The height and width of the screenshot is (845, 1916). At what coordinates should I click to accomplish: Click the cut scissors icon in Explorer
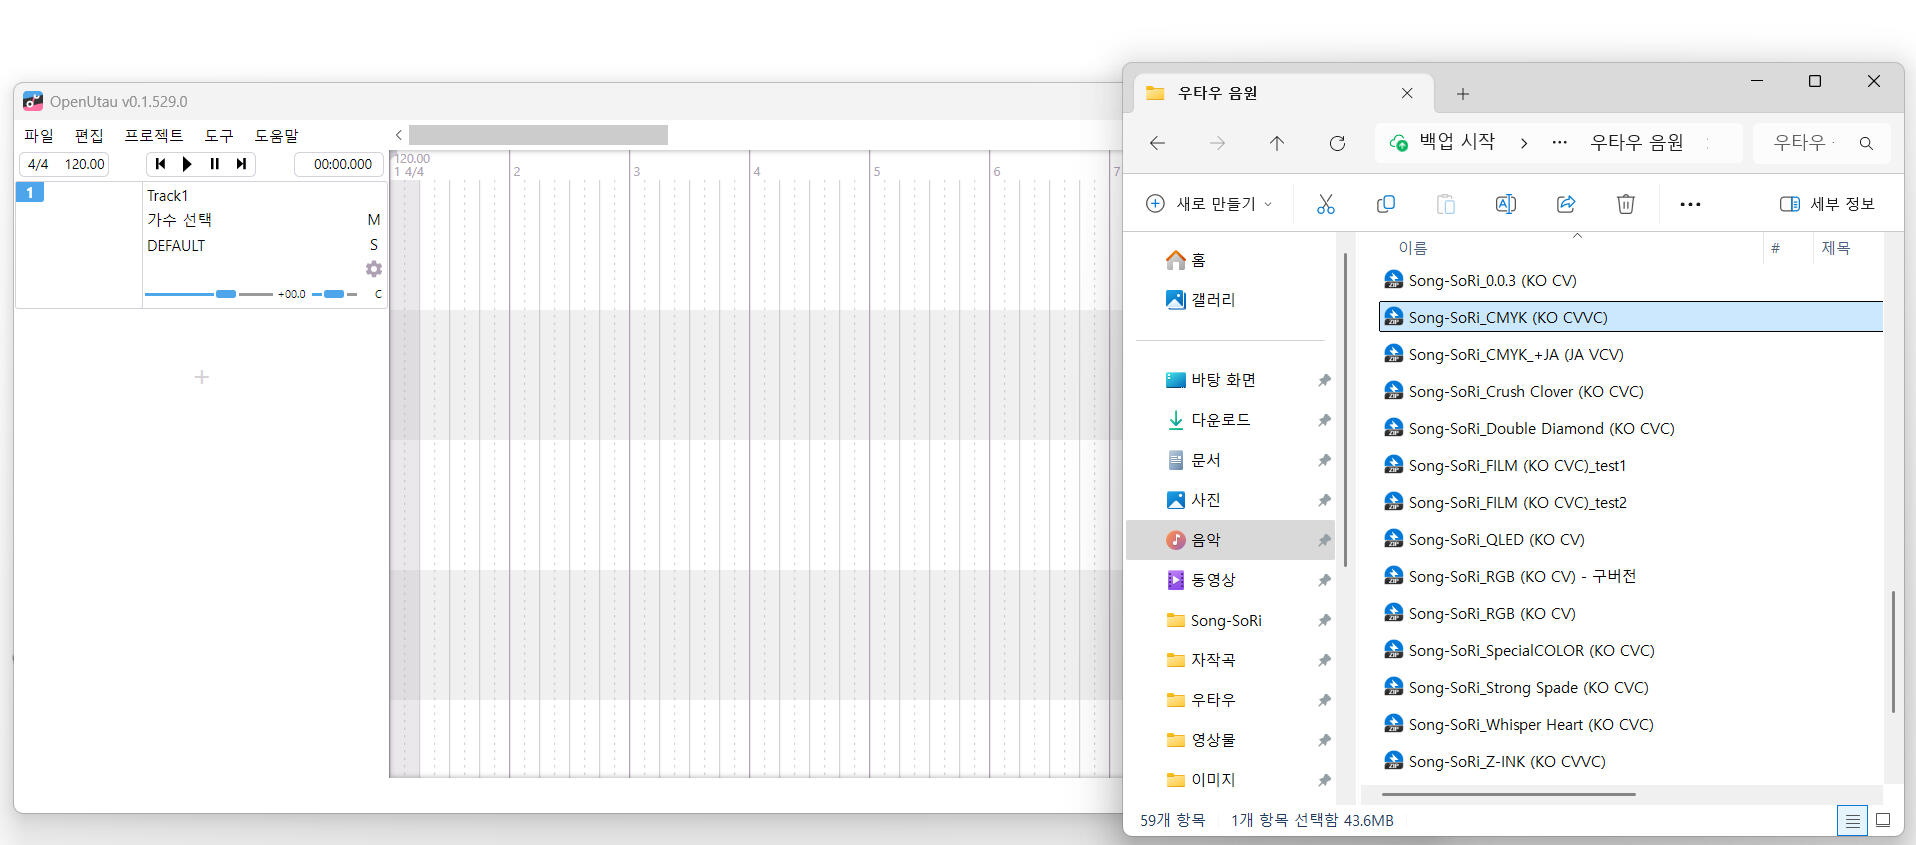point(1325,204)
